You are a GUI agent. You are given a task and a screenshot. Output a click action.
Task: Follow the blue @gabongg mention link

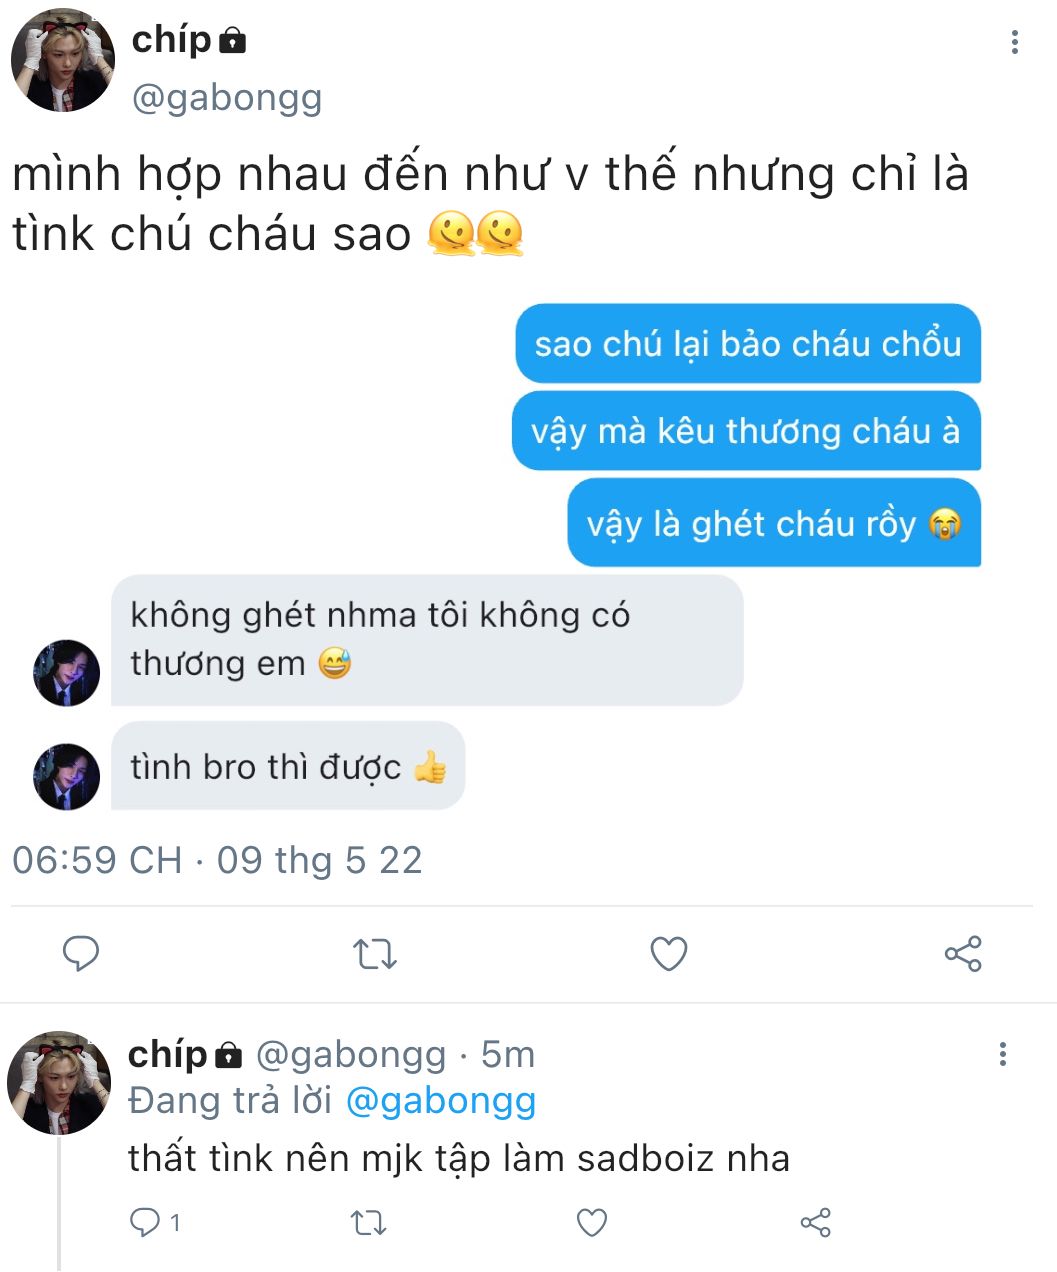441,1101
